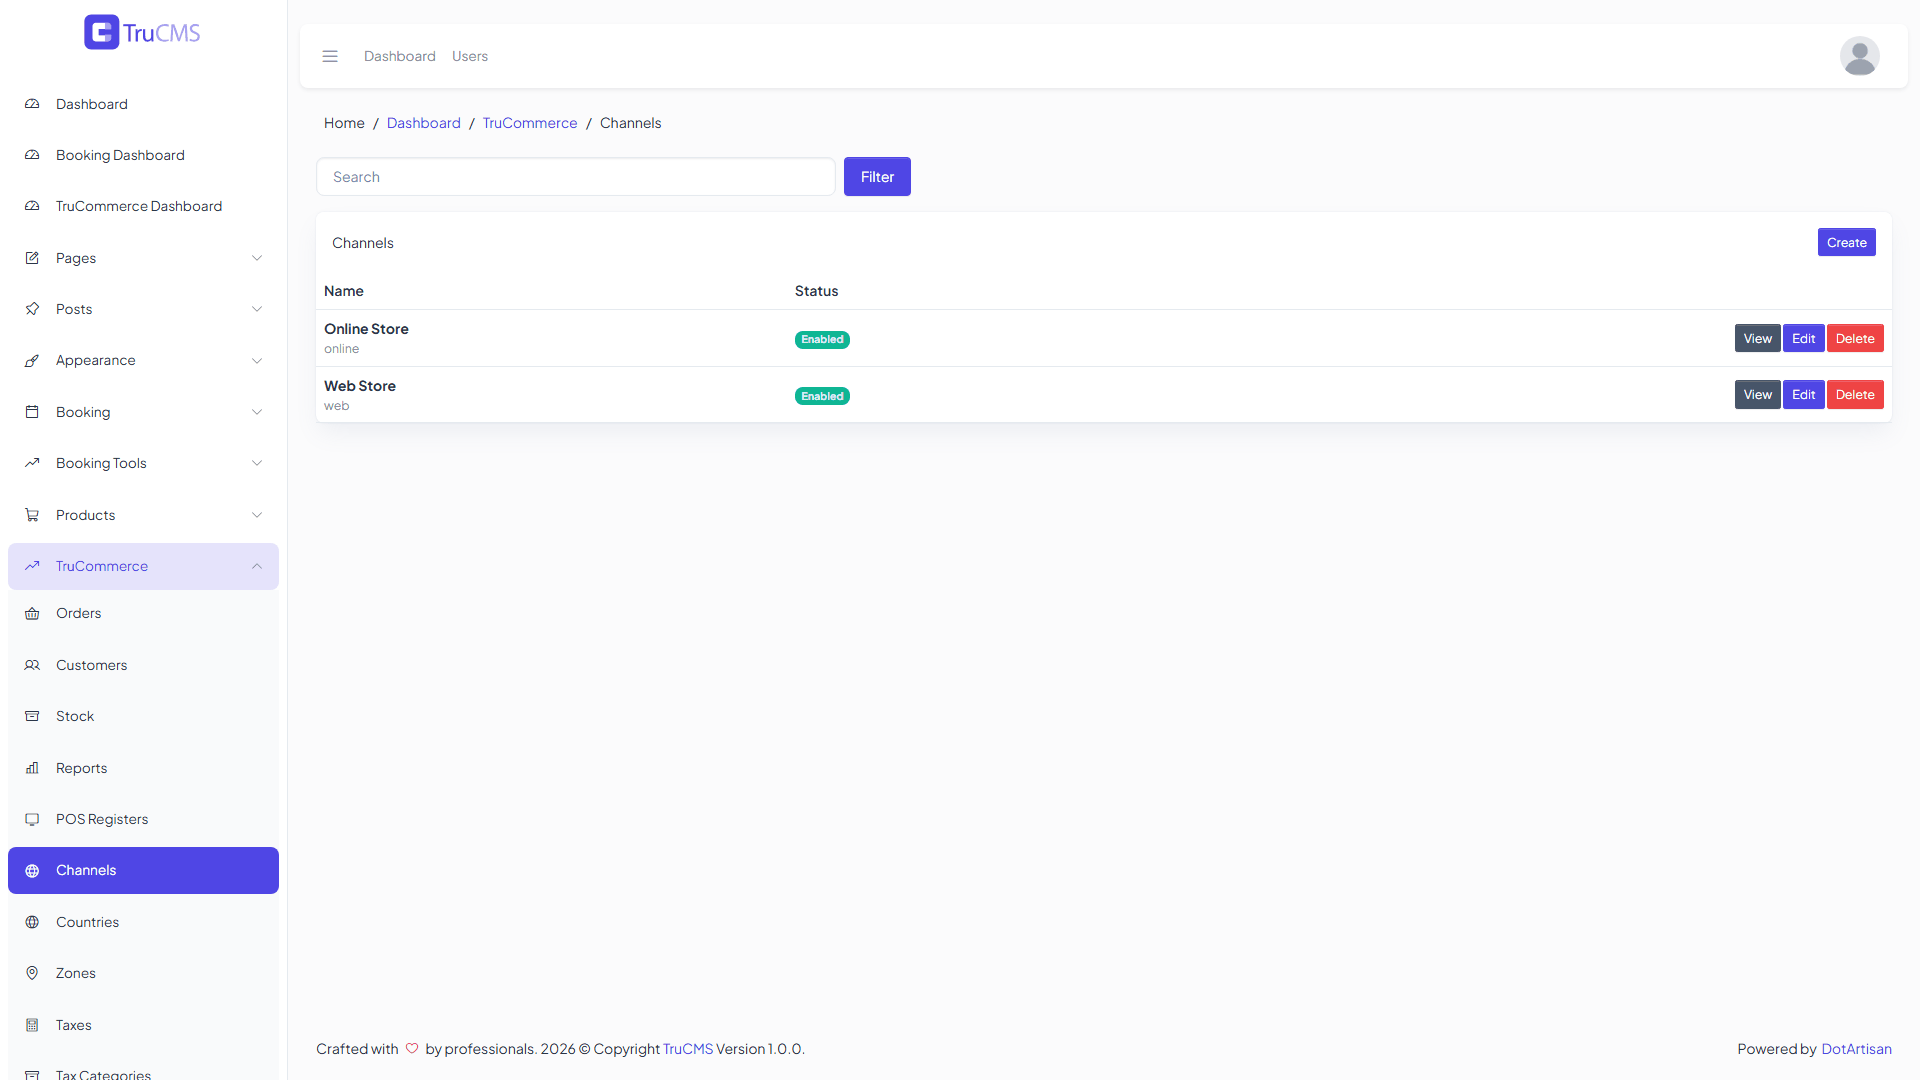Click the Reports bar chart icon
Image resolution: width=1920 pixels, height=1080 pixels.
click(x=32, y=768)
